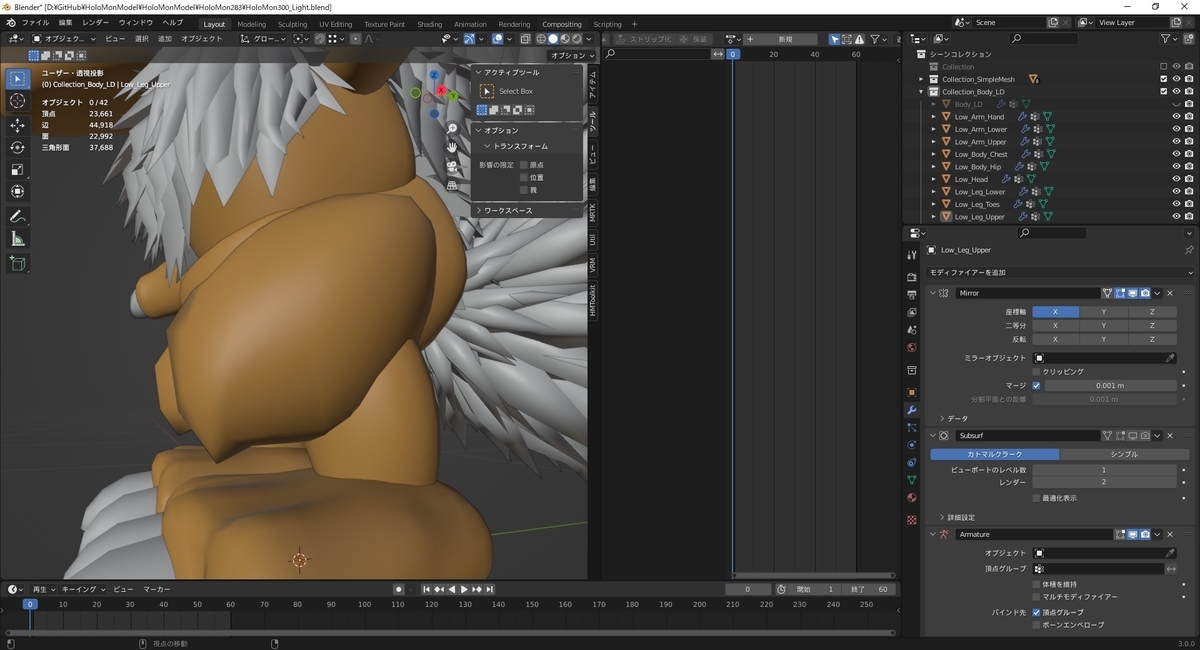Select Mirror axis Y button
Screen dimensions: 1200x650
pos(1104,312)
